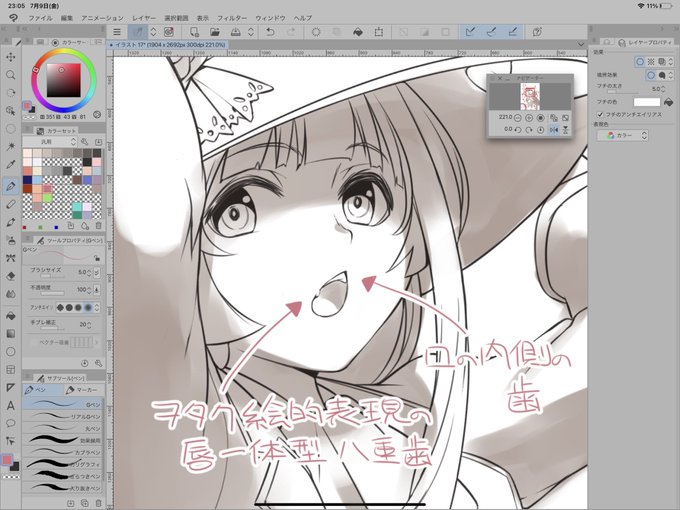
Task: Toggle the third (grid) snap button in the command bar
Action: (512, 32)
